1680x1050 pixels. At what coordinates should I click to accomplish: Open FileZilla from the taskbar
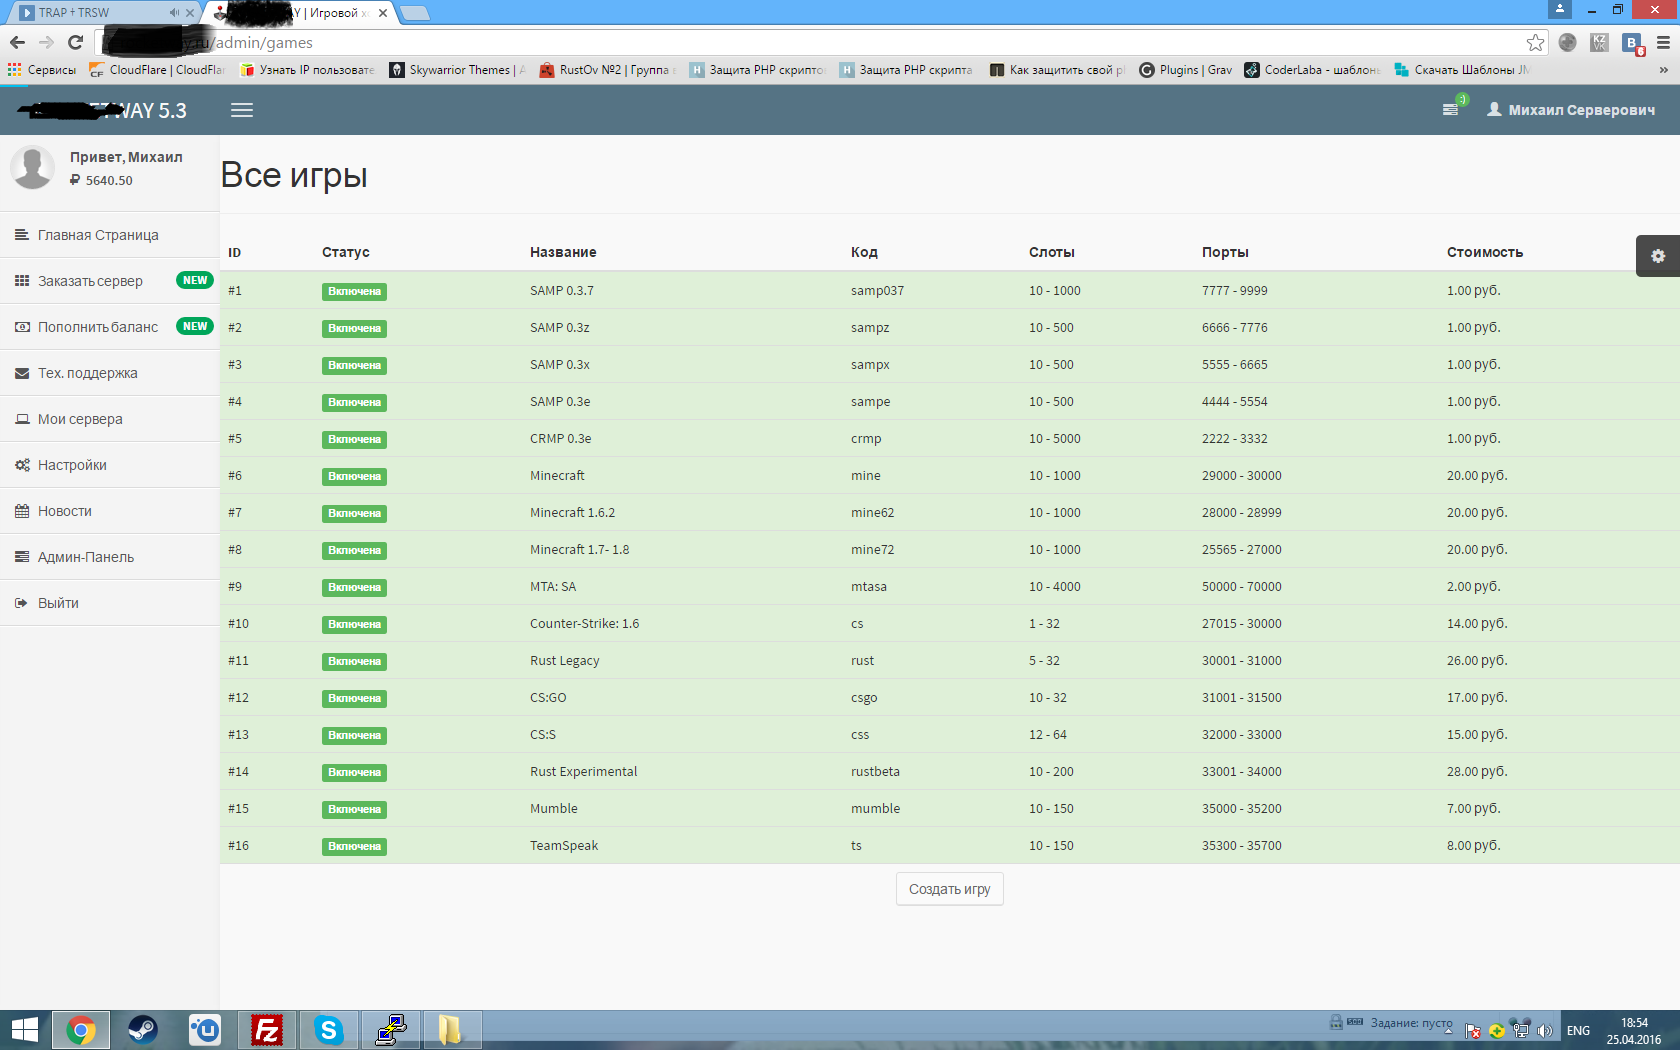267,1030
